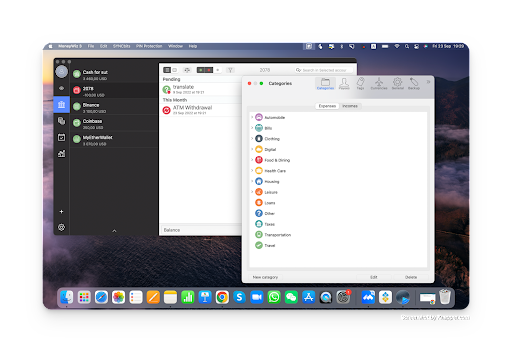Open the Currencies airplane icon
Viewport: 512px width, 363px height.
(x=379, y=83)
